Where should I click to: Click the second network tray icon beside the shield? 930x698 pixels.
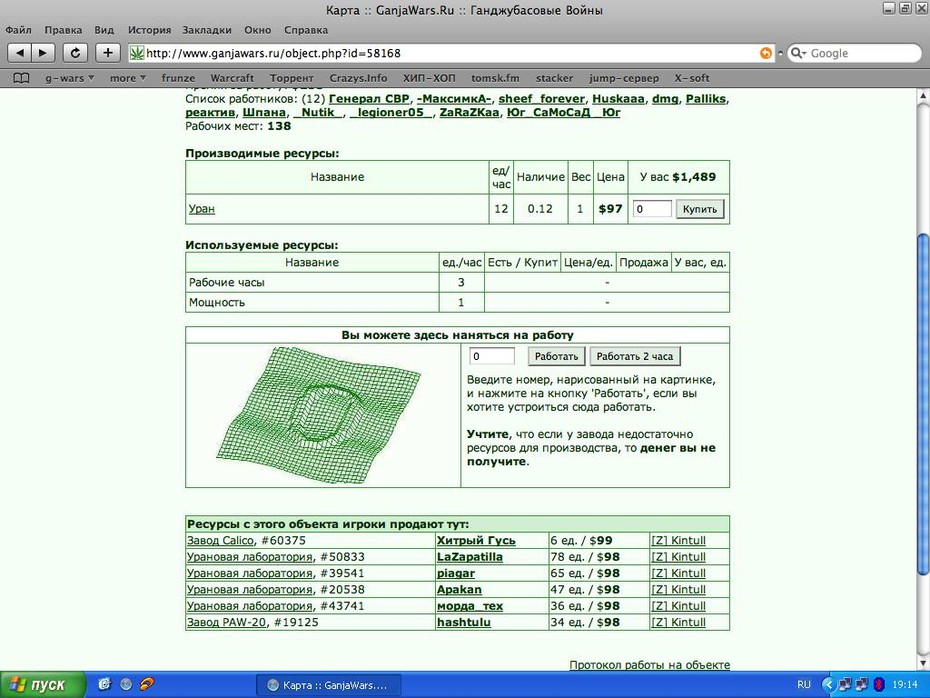coord(862,684)
